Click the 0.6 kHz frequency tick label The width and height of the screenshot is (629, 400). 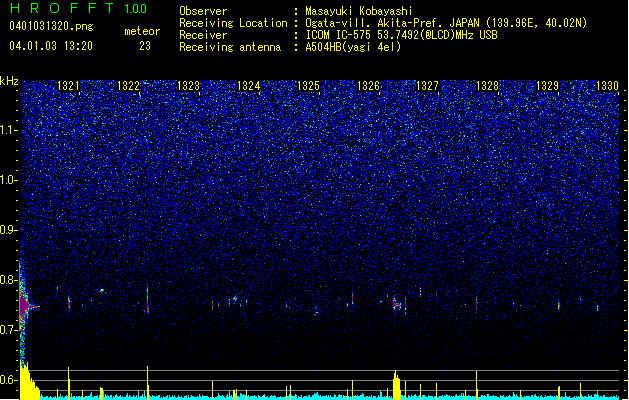click(x=9, y=380)
